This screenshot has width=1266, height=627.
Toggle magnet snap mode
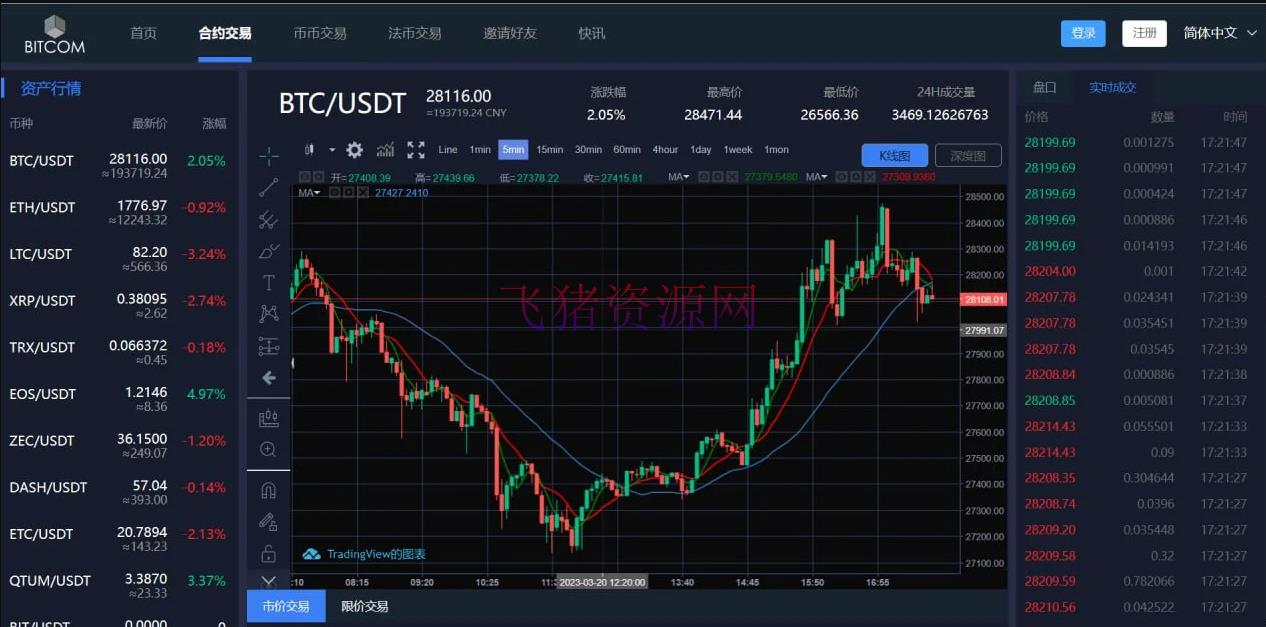click(268, 489)
